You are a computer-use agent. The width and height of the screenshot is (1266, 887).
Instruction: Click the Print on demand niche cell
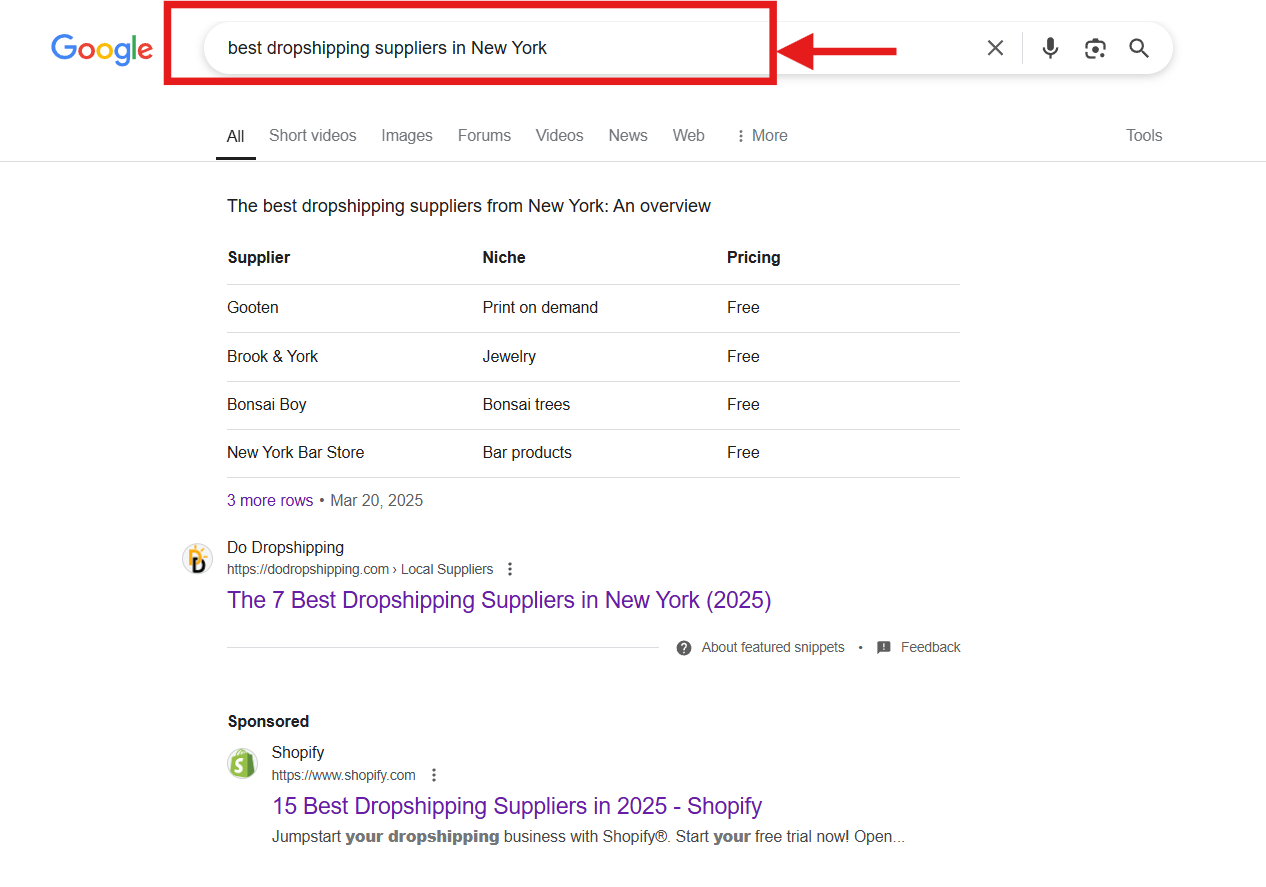540,307
